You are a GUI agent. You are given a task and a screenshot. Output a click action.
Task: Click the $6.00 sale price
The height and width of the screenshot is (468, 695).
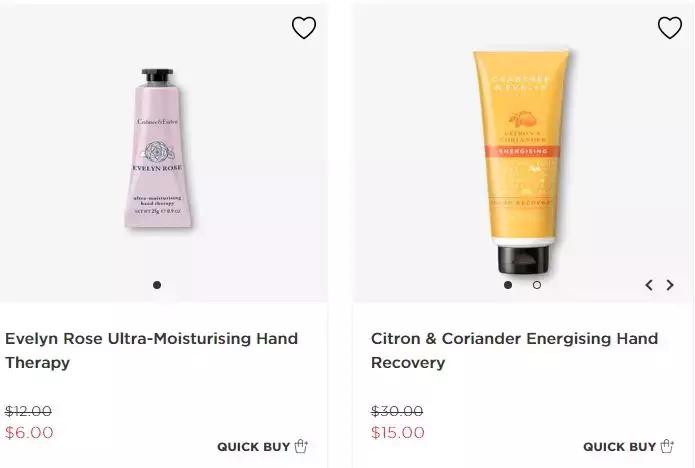click(x=29, y=433)
